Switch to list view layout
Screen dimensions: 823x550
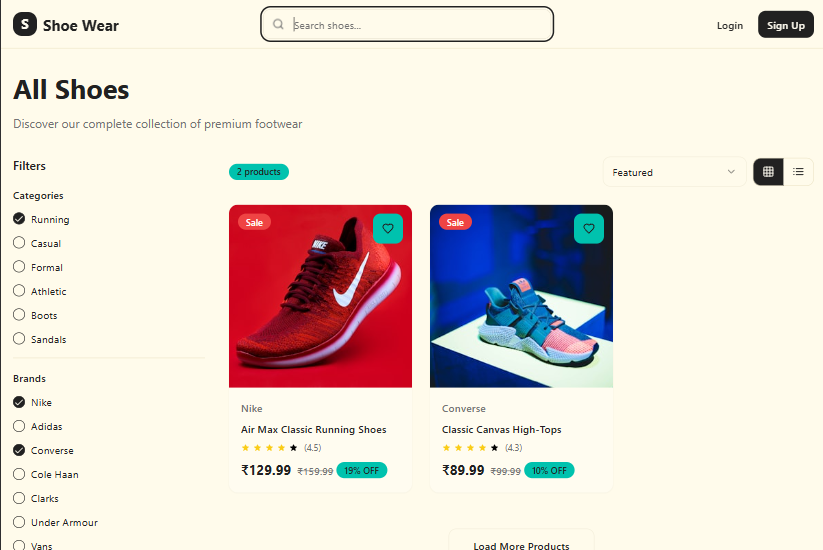point(798,172)
